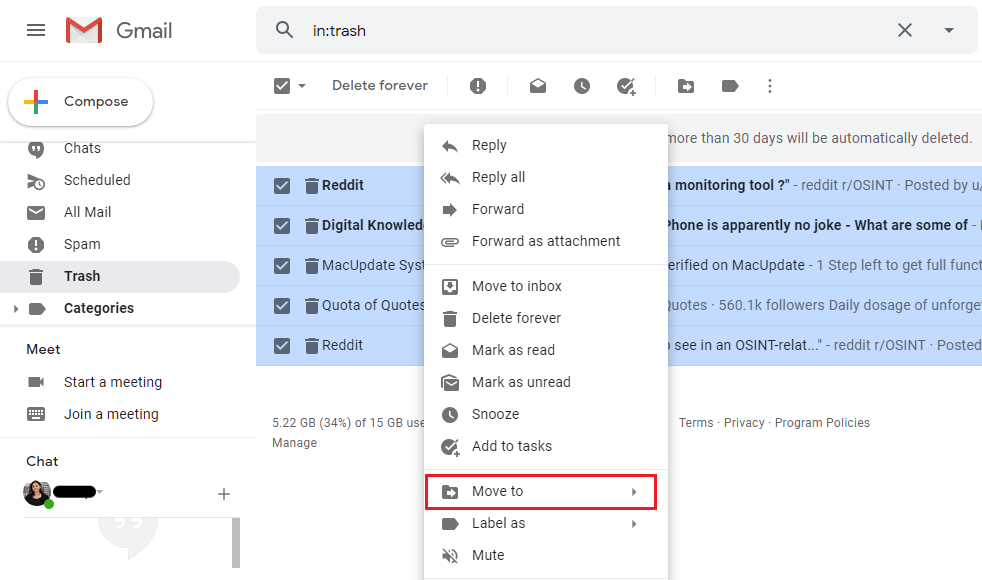Choose Snooze in the context menu
Viewport: 982px width, 580px height.
tap(546, 414)
